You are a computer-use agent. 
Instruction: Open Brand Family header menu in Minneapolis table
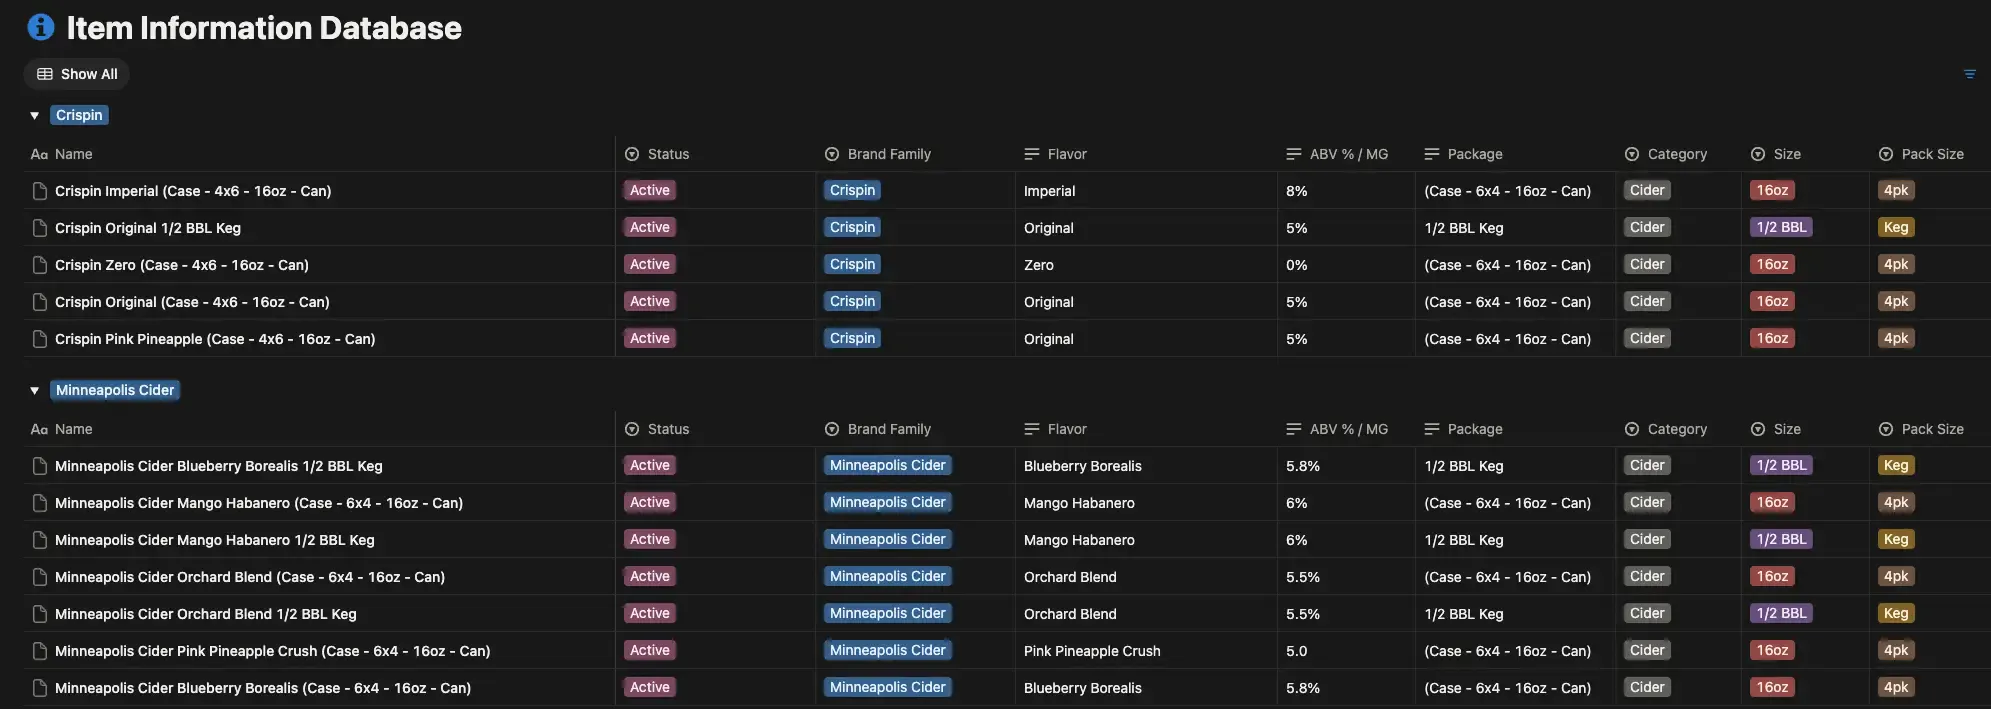878,429
